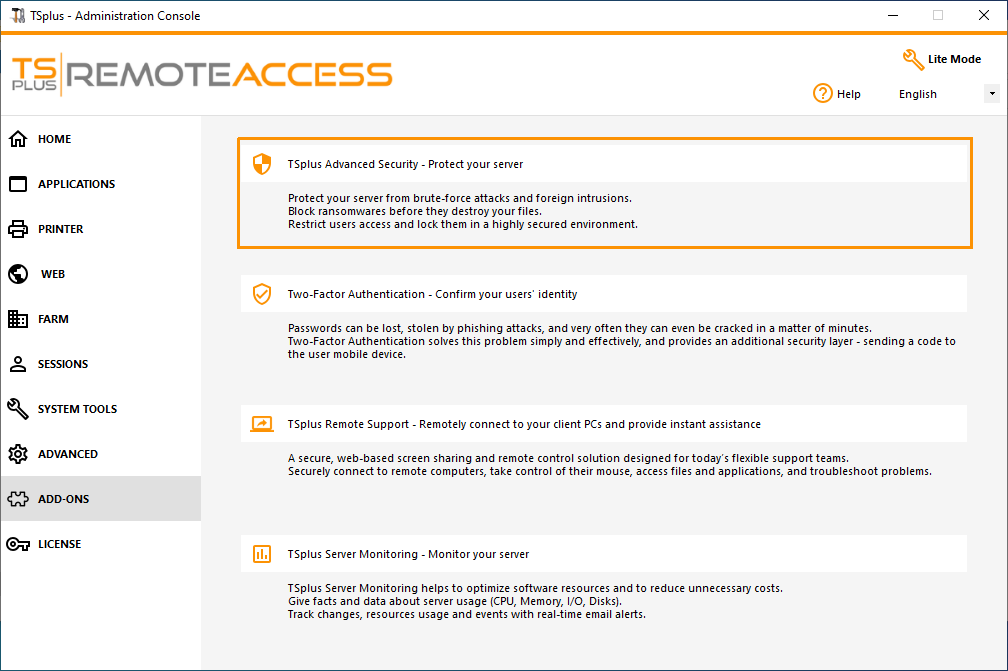Click the Two-Factor Authentication badge icon
The width and height of the screenshot is (1008, 671).
[x=262, y=294]
